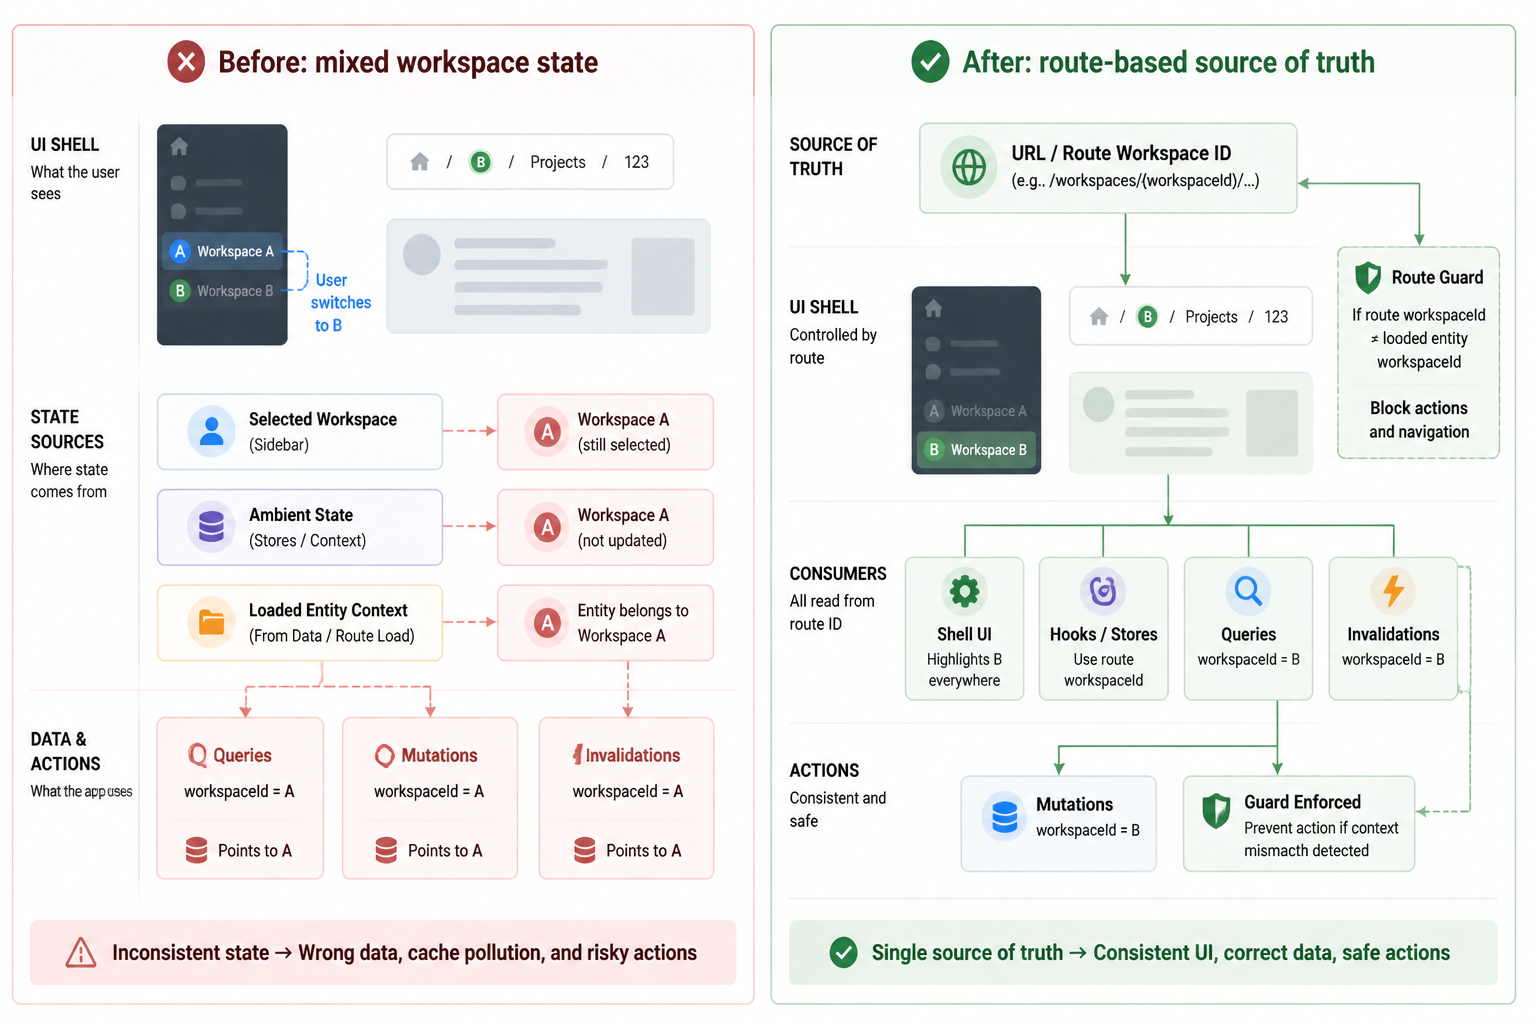The height and width of the screenshot is (1024, 1536).
Task: Click the lightning icon on green Invalidations card
Action: point(1393,591)
